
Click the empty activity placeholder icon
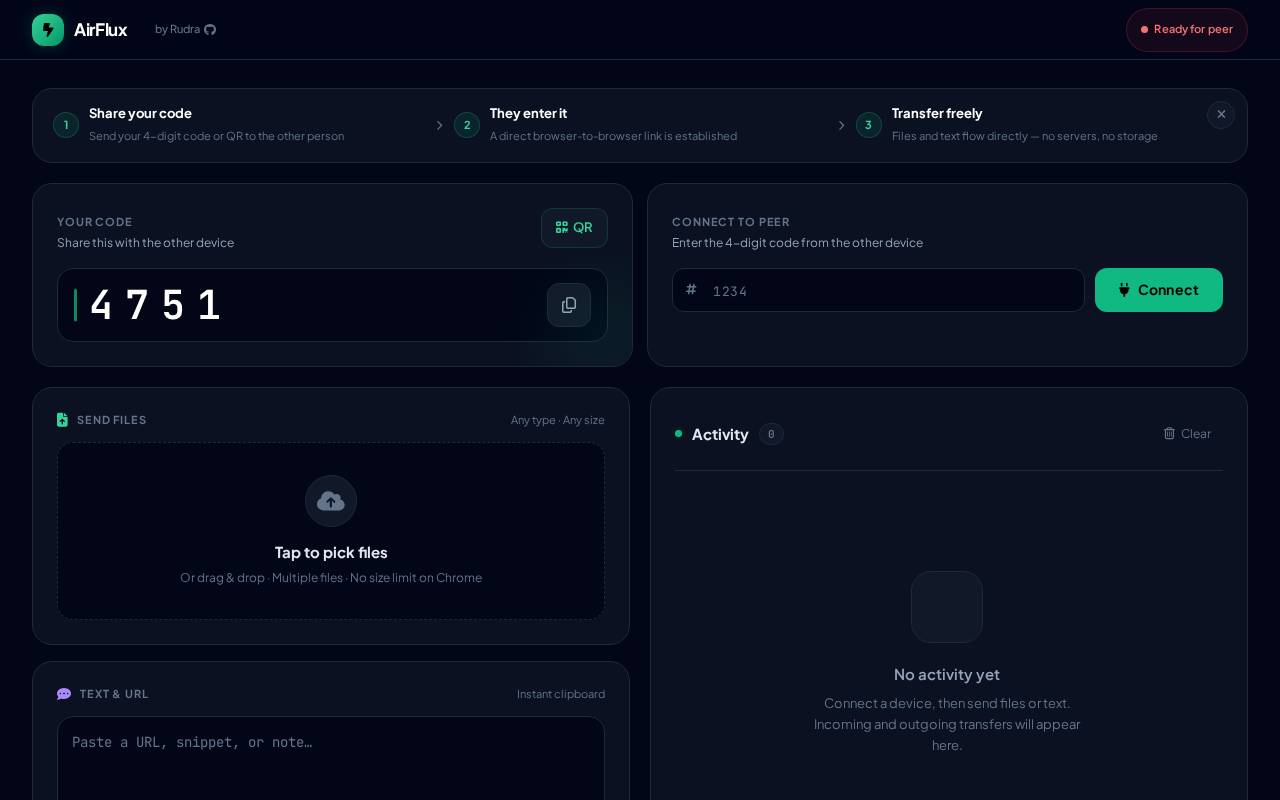click(x=947, y=607)
